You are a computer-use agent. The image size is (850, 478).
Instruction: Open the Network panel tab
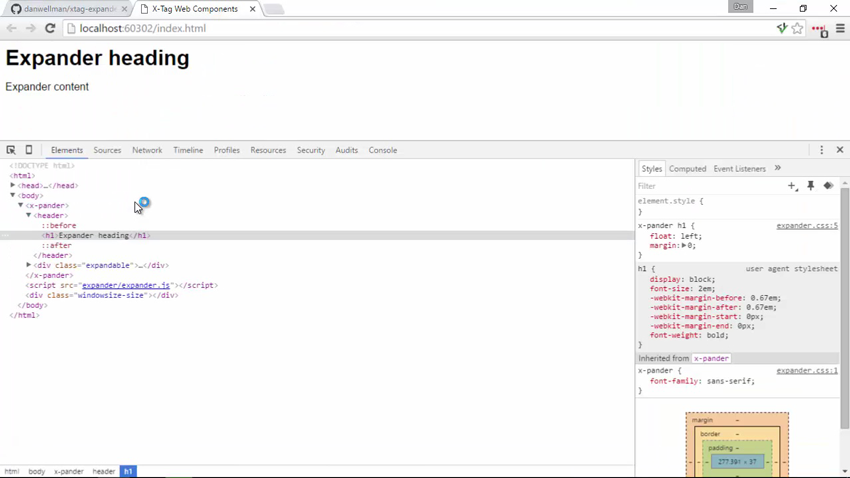(147, 150)
